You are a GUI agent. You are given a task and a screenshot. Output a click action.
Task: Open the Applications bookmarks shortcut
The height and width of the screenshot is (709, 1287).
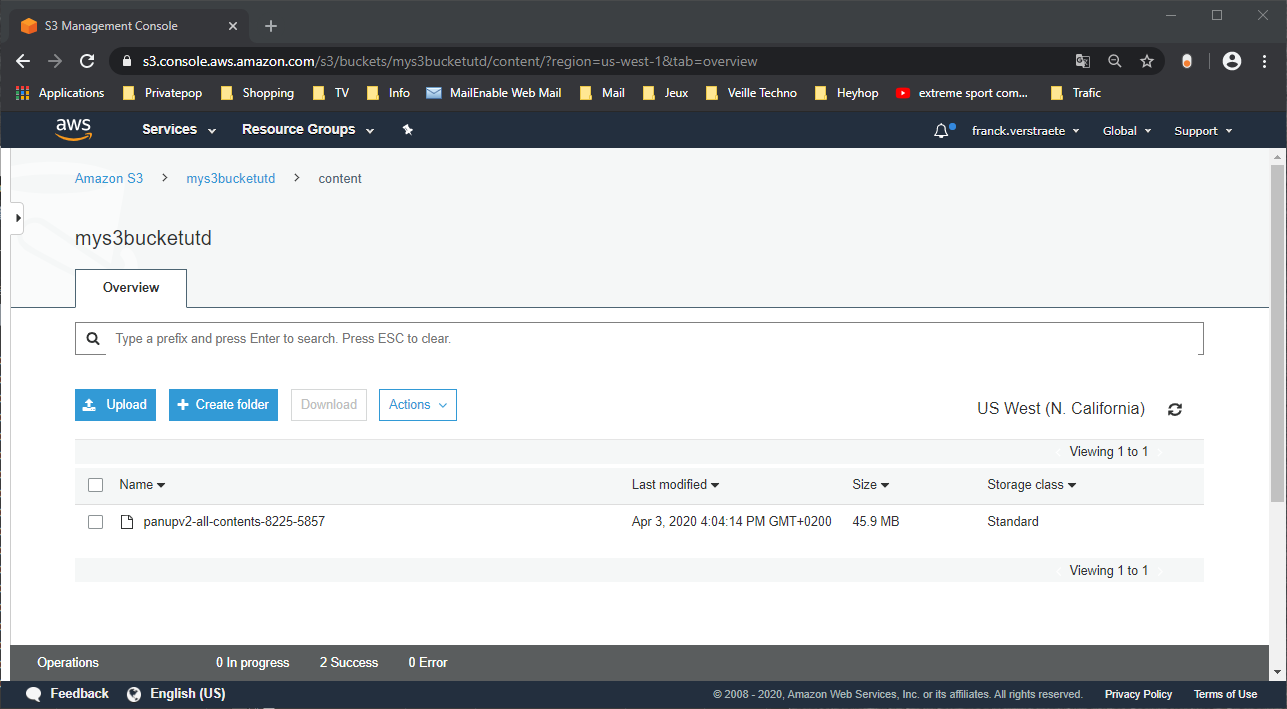60,93
